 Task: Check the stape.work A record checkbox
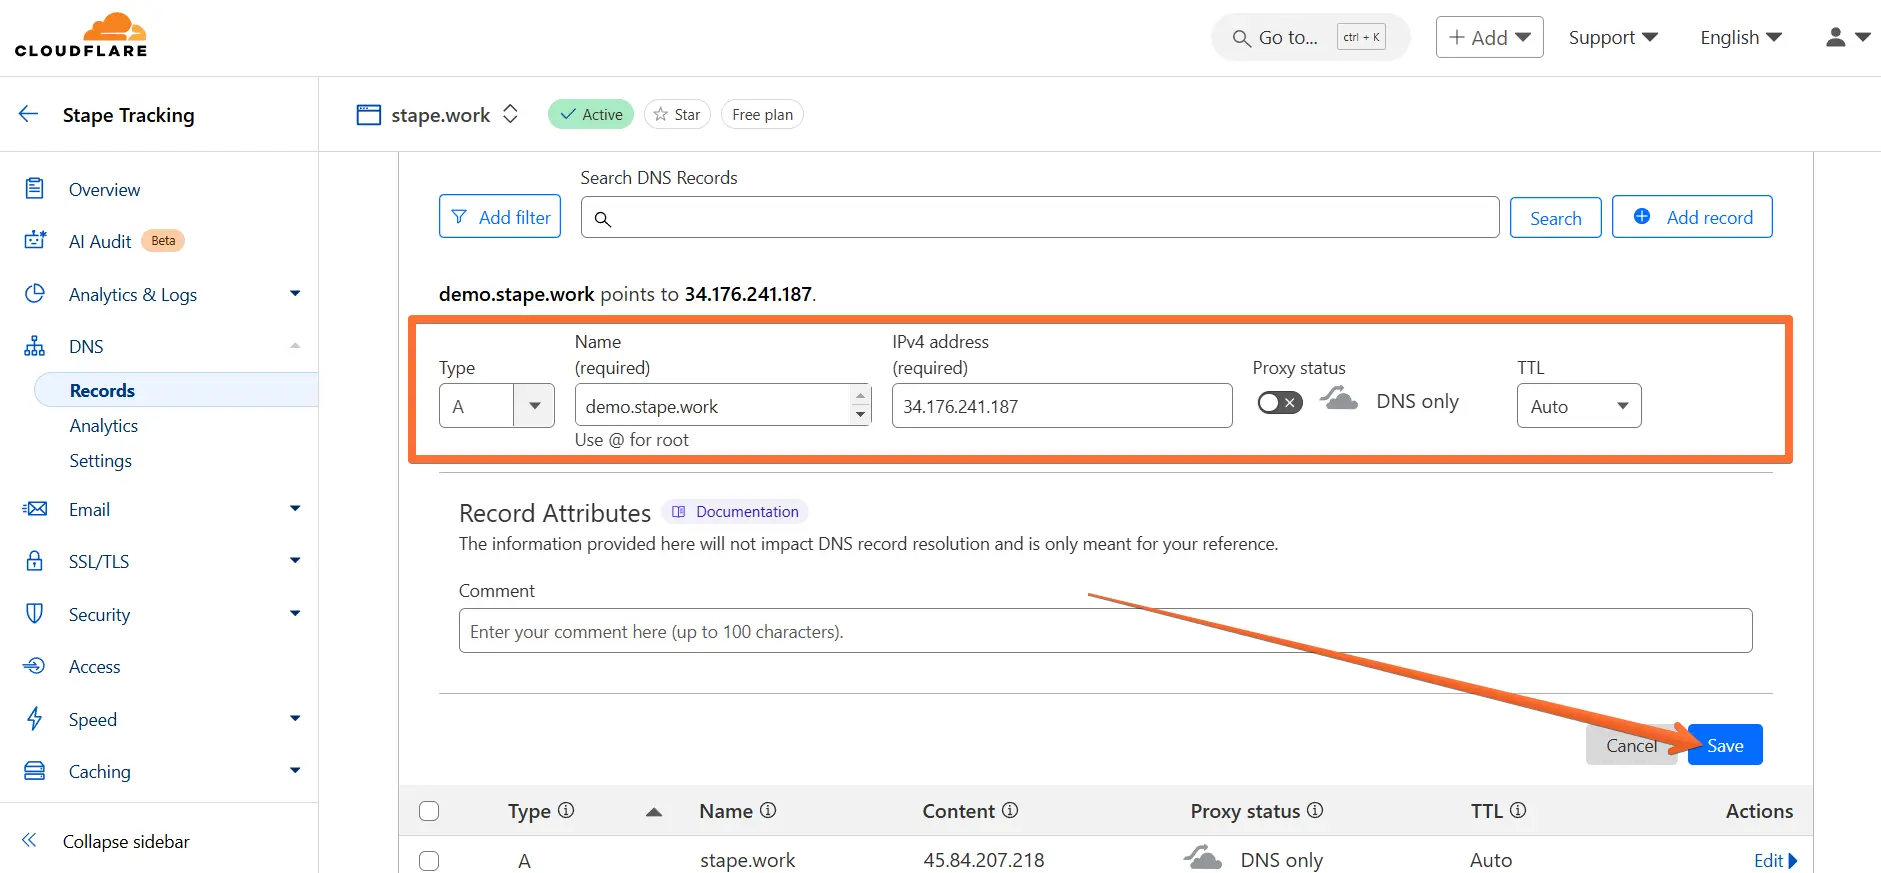429,860
